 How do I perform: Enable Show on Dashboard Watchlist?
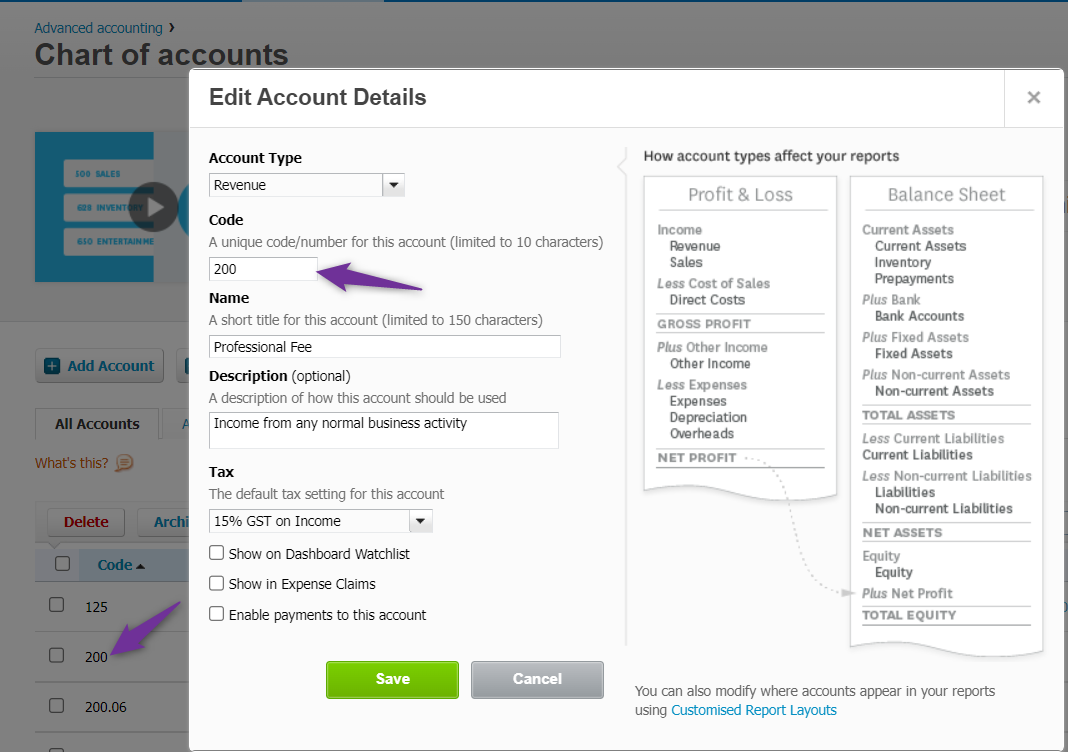click(x=217, y=553)
